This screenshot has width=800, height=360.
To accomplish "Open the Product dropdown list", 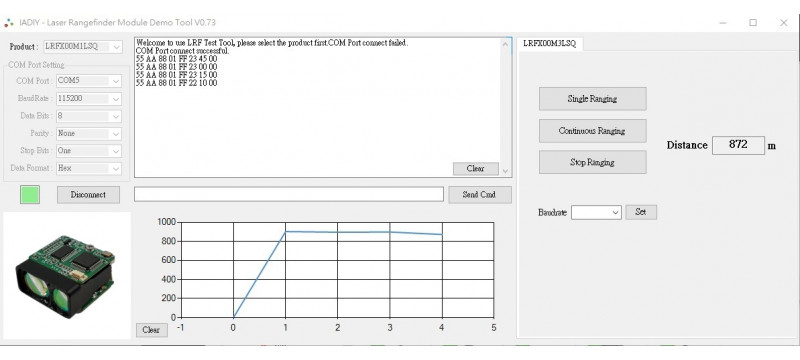I will (83, 47).
